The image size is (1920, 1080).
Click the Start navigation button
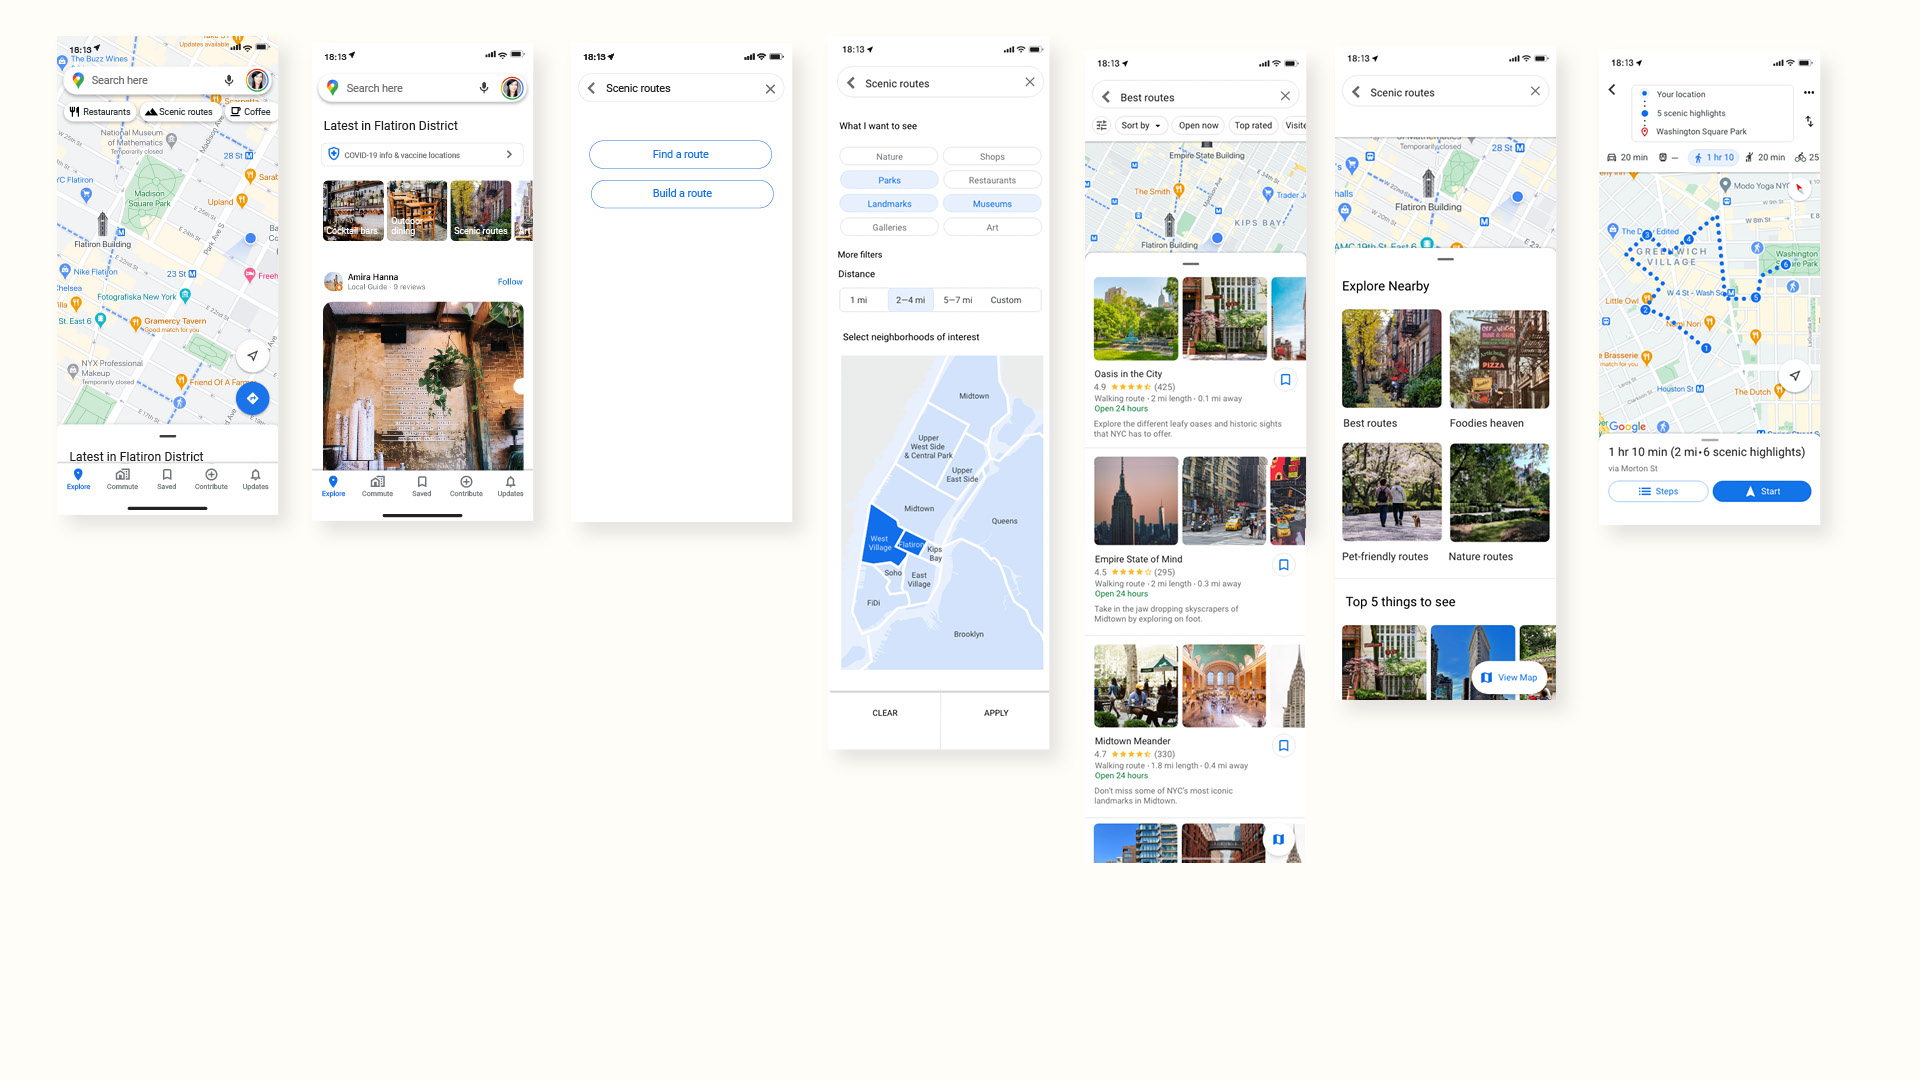(1762, 491)
